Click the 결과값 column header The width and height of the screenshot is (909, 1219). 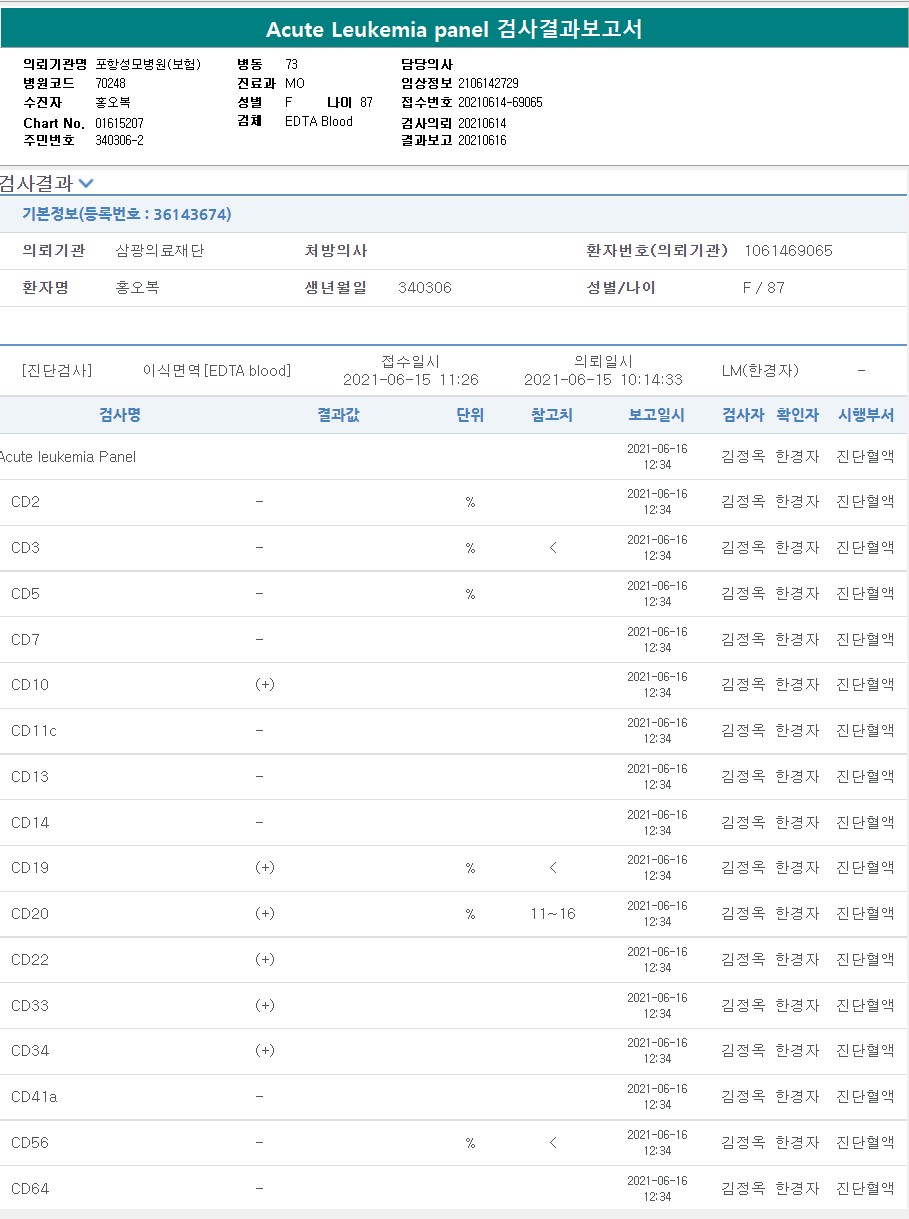[338, 415]
